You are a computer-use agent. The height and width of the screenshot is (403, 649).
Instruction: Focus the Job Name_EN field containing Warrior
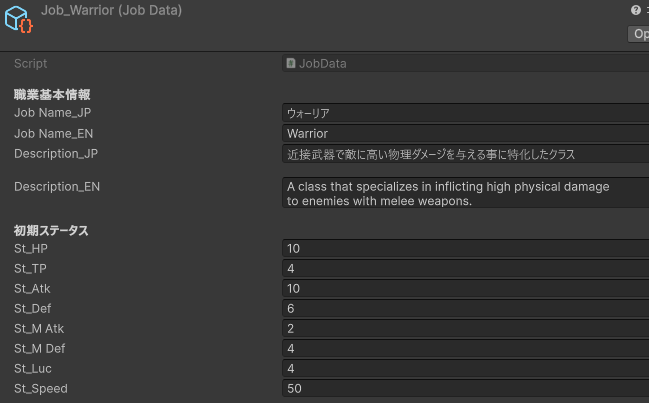pos(465,133)
